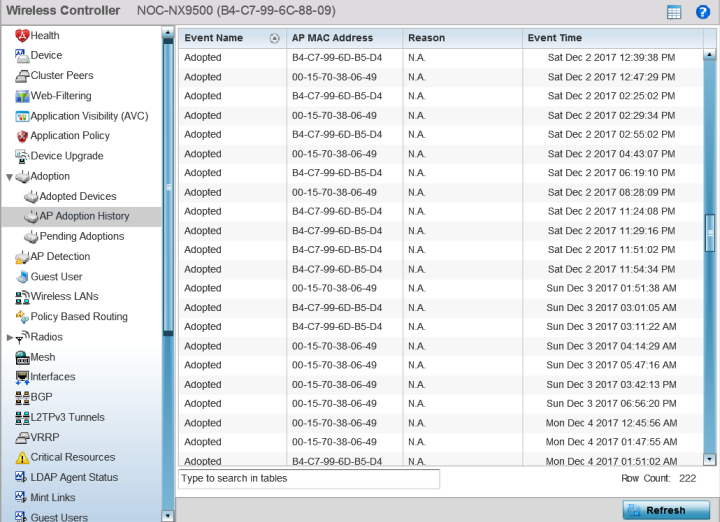The image size is (720, 522).
Task: Click table scrollbar up arrow
Action: (709, 55)
